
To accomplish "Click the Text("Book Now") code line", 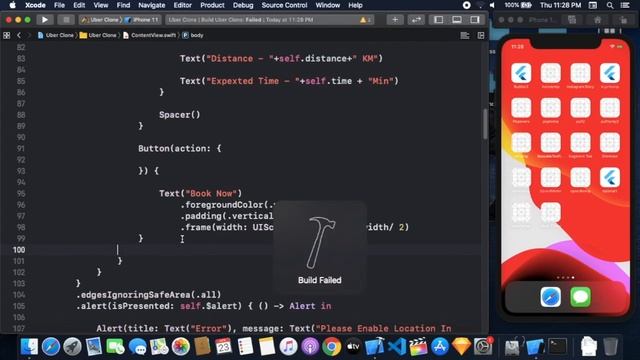I will 200,193.
